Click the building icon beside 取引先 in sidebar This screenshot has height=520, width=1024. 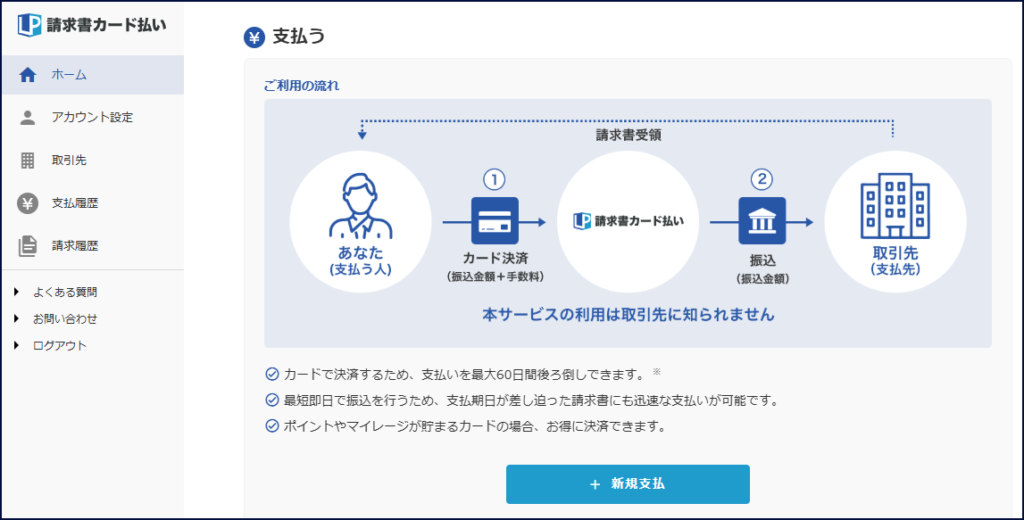click(x=28, y=160)
